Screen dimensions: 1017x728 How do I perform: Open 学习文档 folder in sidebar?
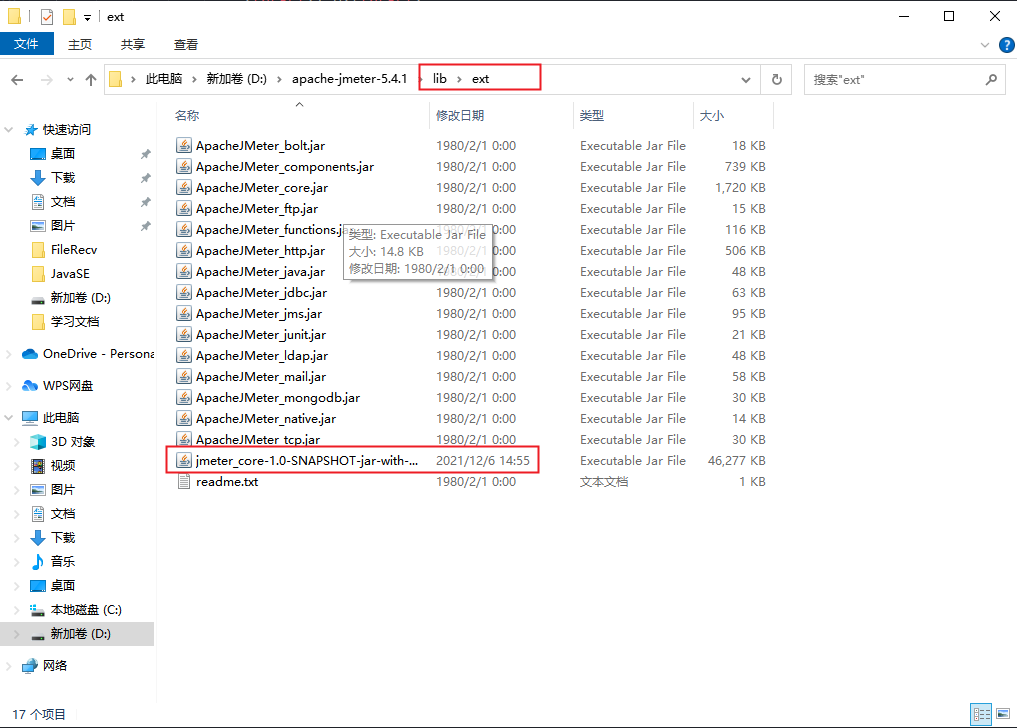click(x=75, y=322)
